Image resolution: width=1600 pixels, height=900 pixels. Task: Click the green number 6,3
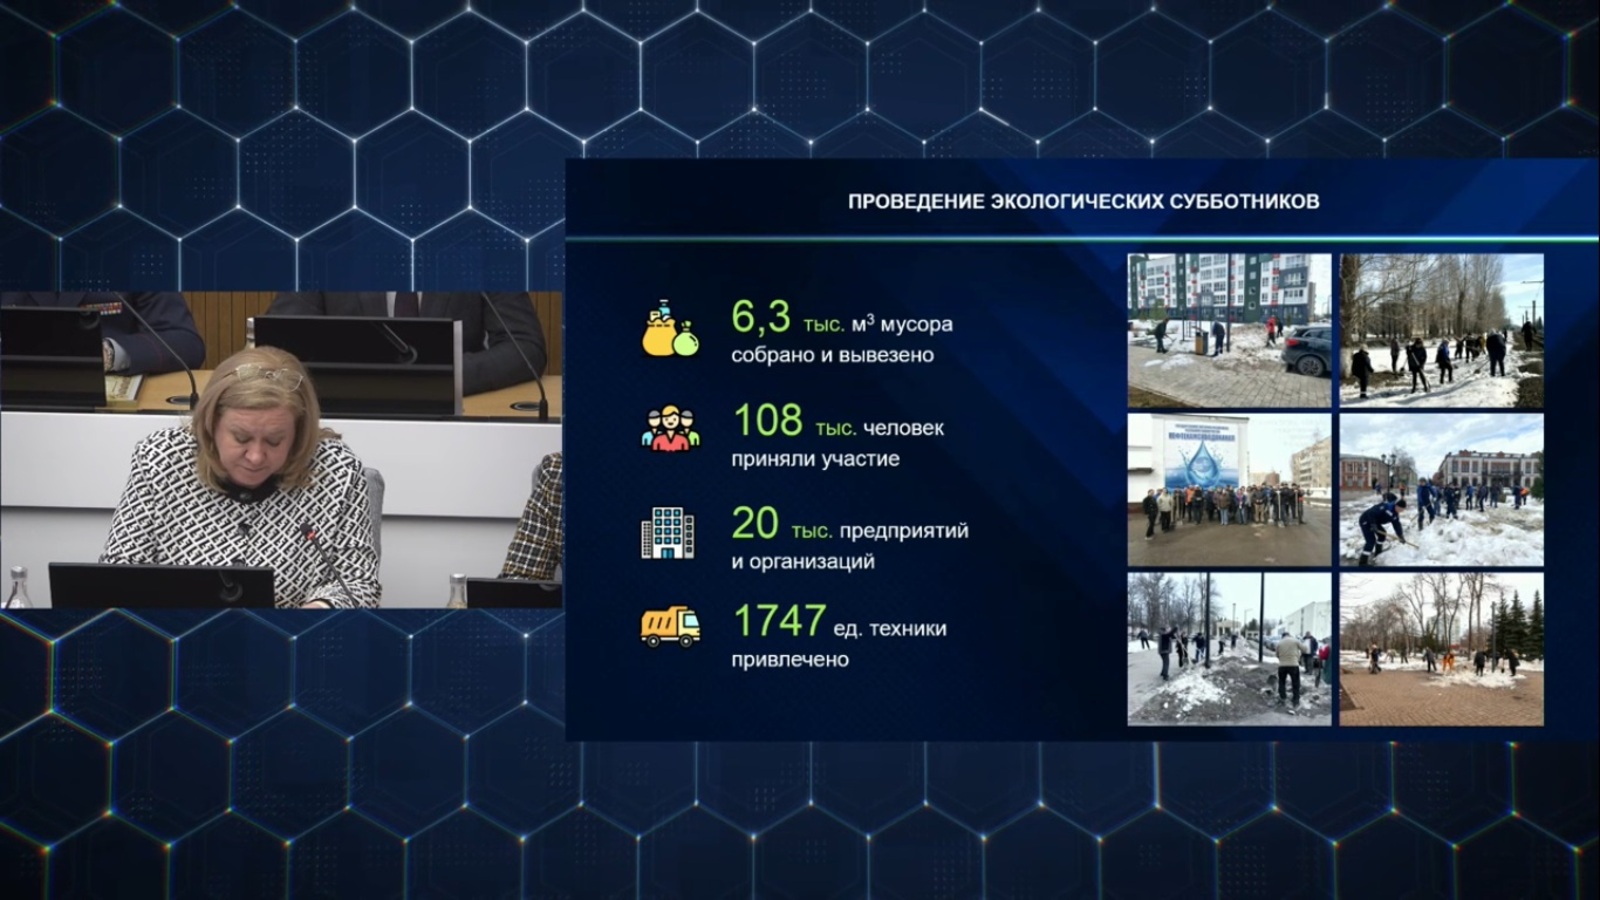click(x=761, y=318)
